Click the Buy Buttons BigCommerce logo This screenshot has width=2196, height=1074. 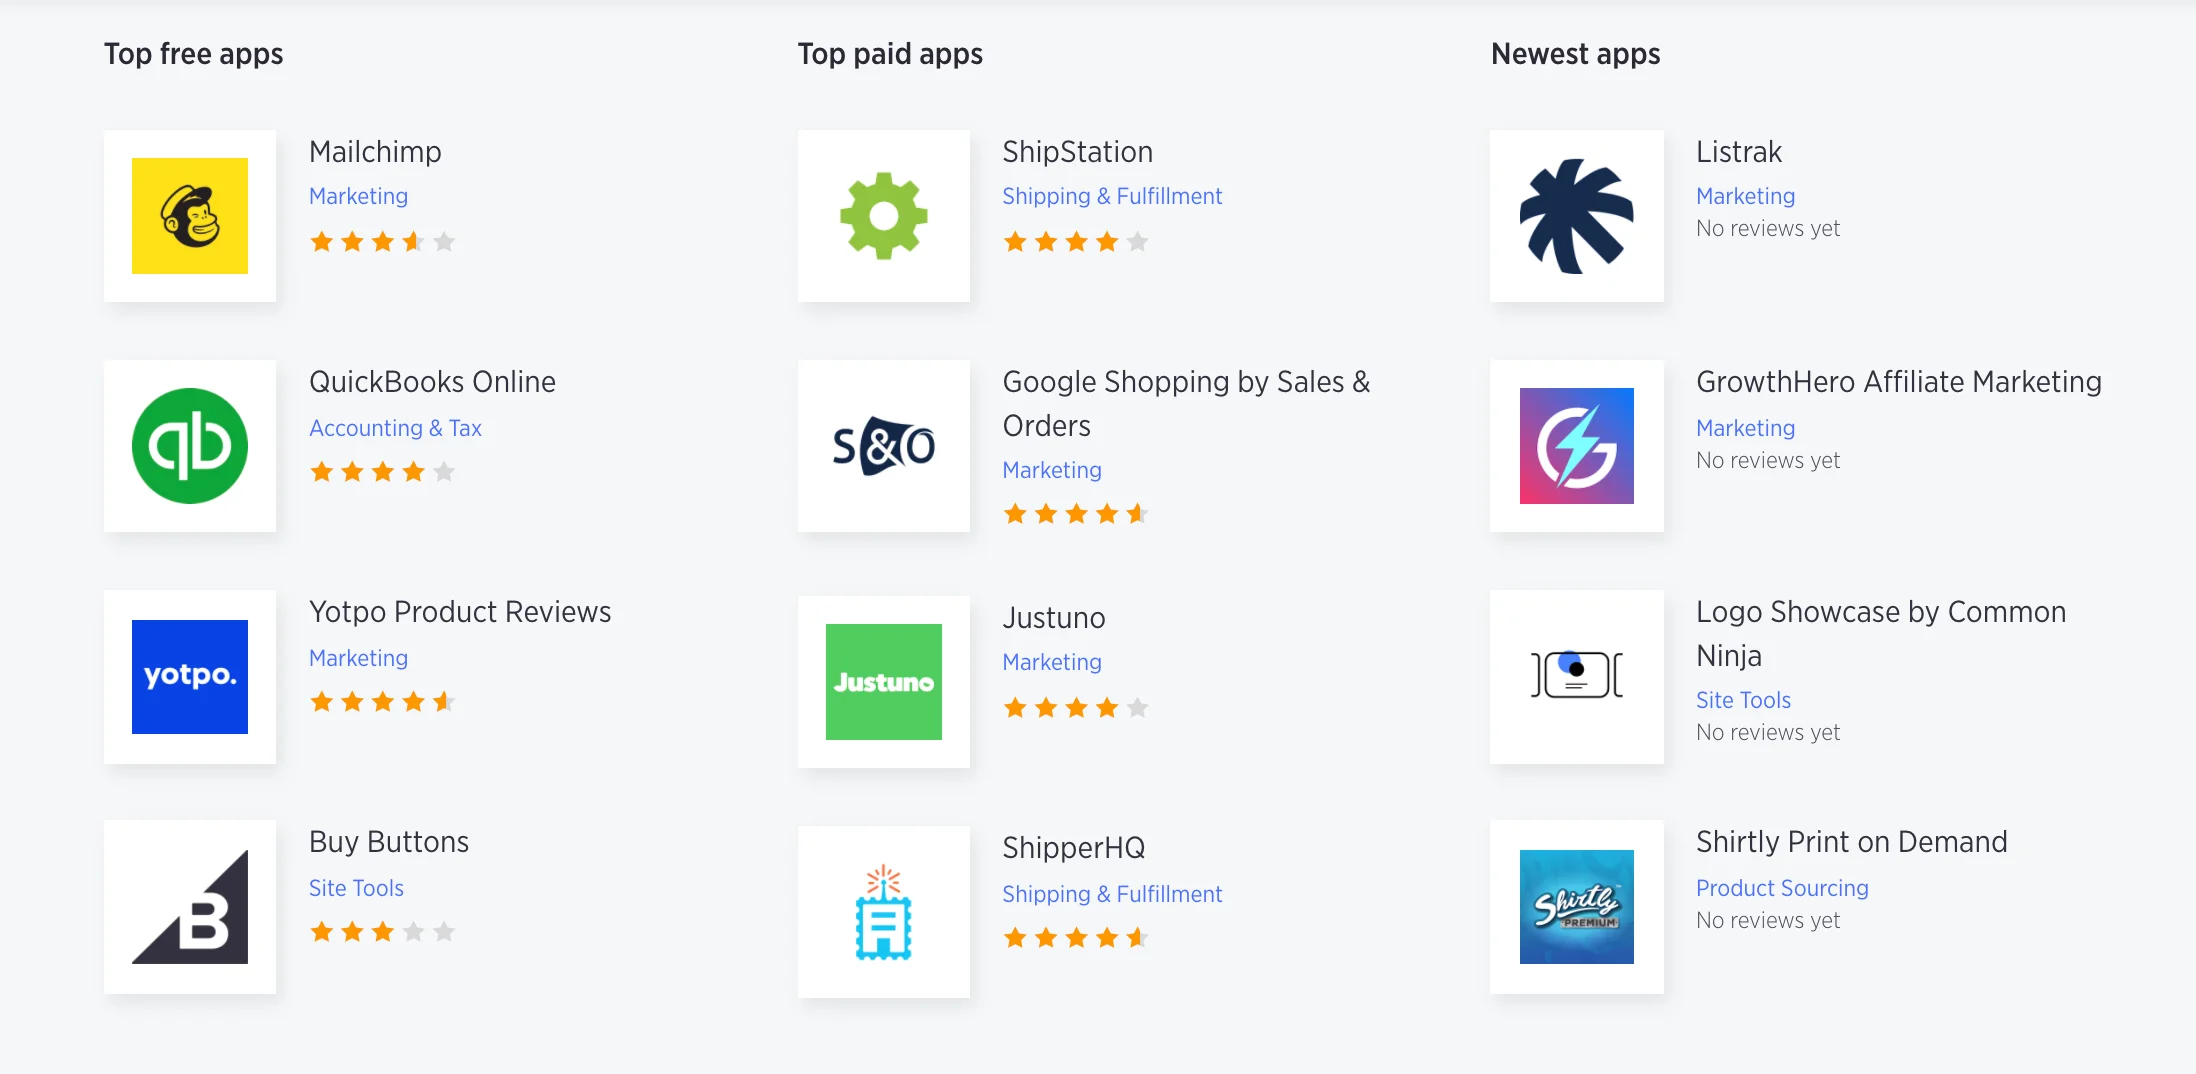point(190,907)
